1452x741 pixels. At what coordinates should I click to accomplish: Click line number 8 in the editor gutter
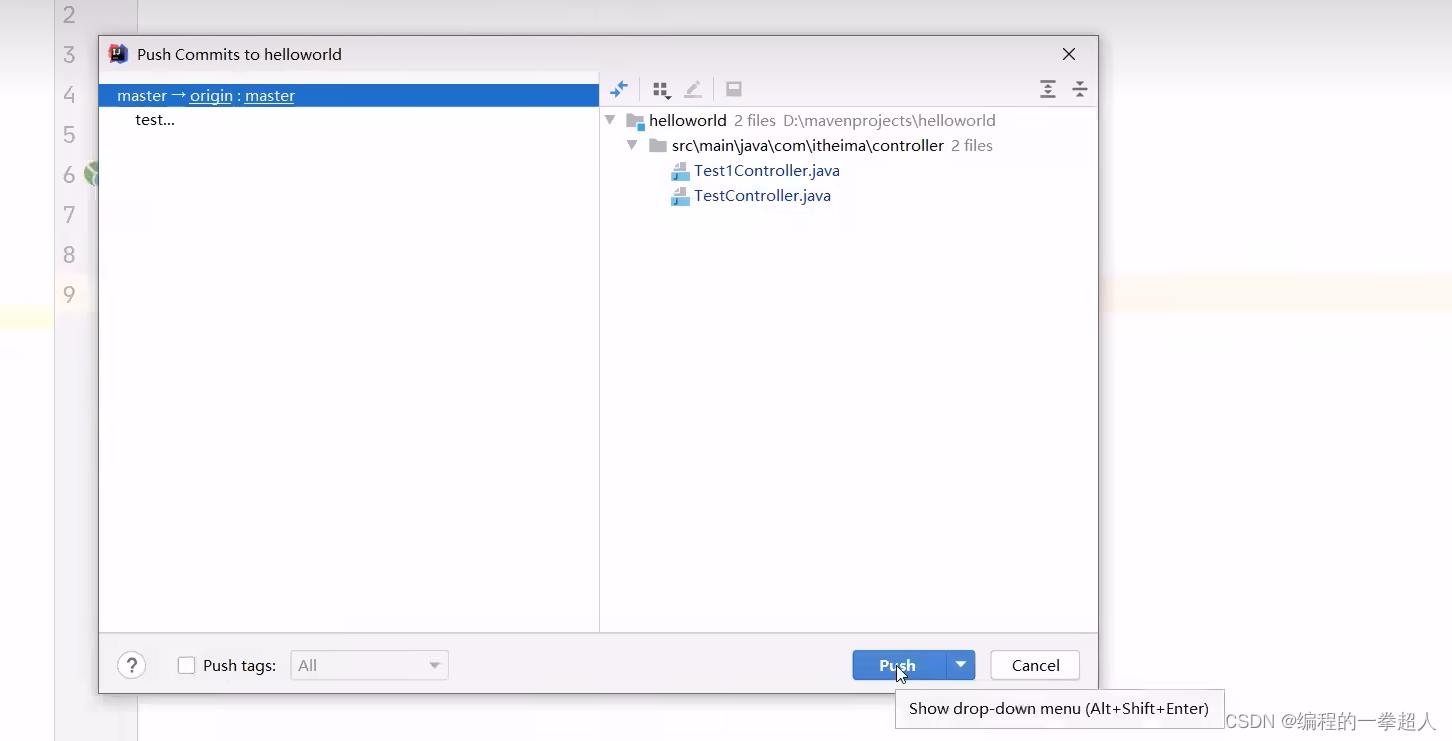69,254
